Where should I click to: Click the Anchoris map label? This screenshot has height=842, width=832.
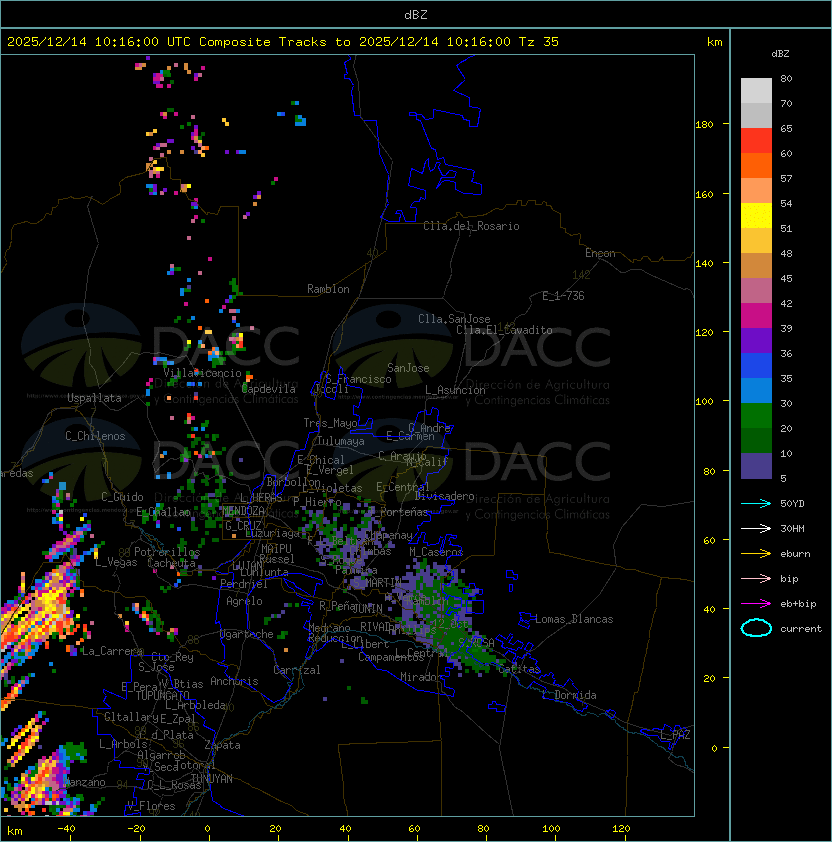(x=234, y=681)
